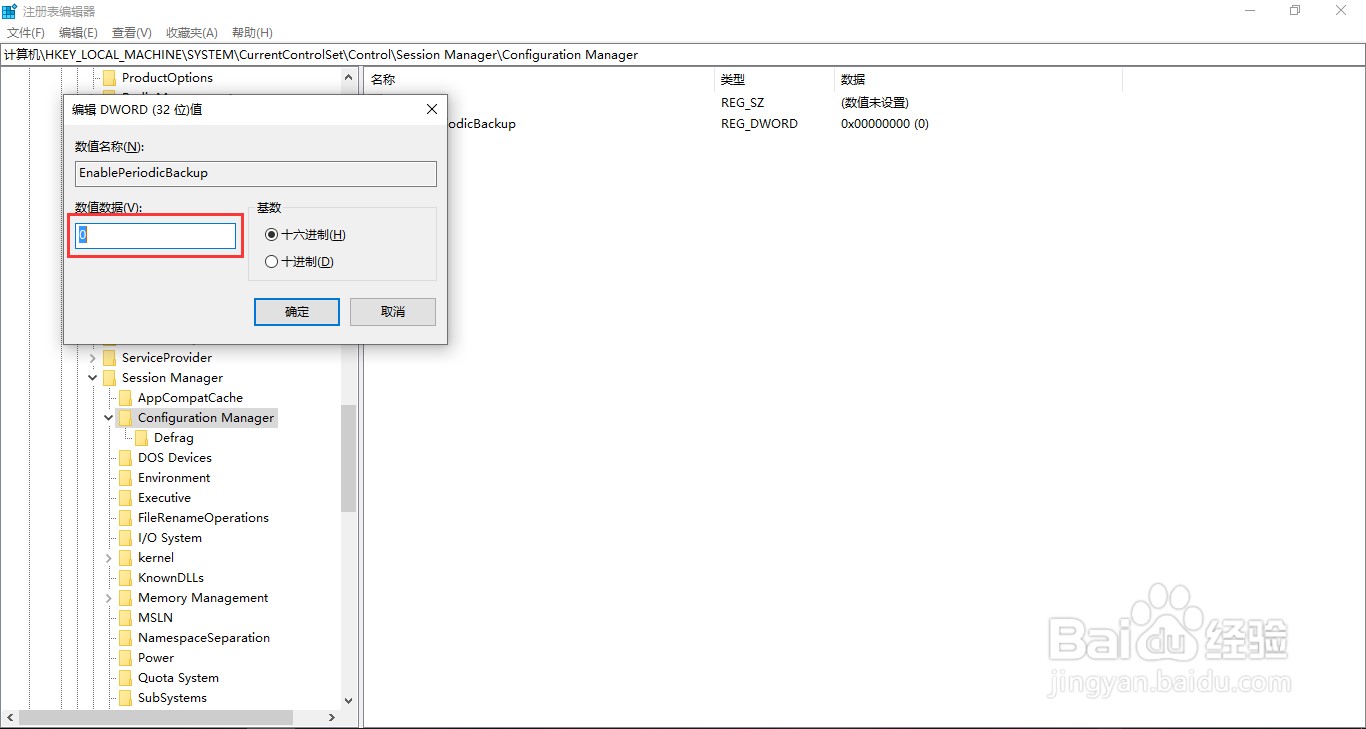1366x729 pixels.
Task: Click the tree pane vertical scrollbar thumb
Action: (x=348, y=458)
